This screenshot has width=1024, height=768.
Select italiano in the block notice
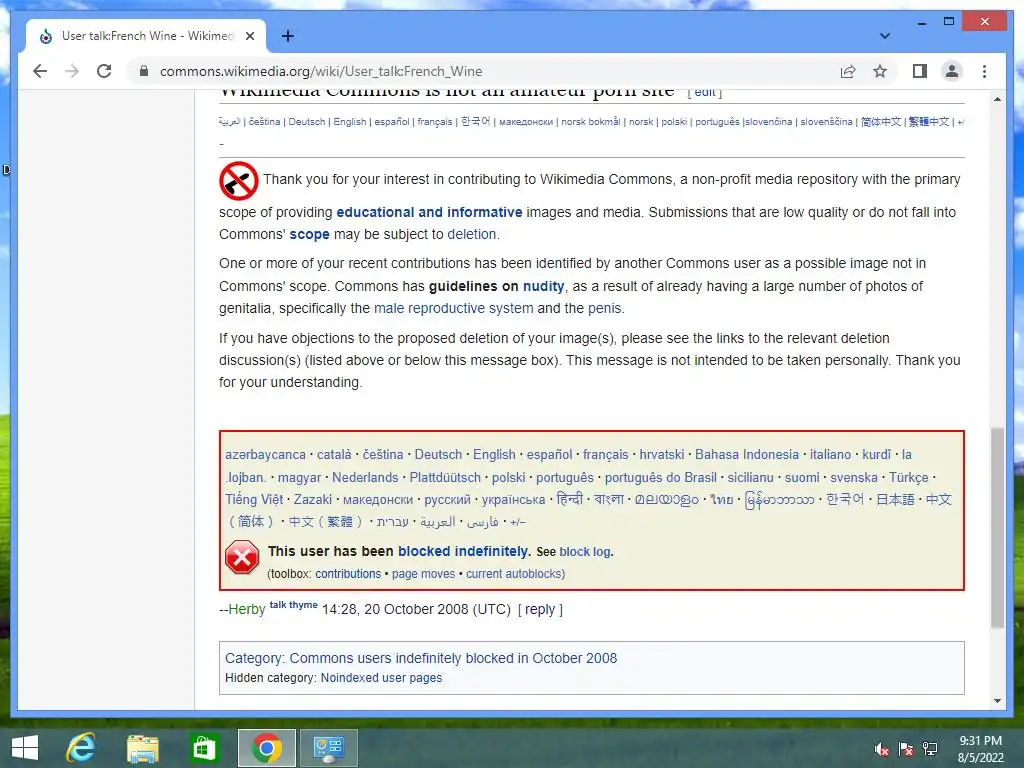pos(831,455)
